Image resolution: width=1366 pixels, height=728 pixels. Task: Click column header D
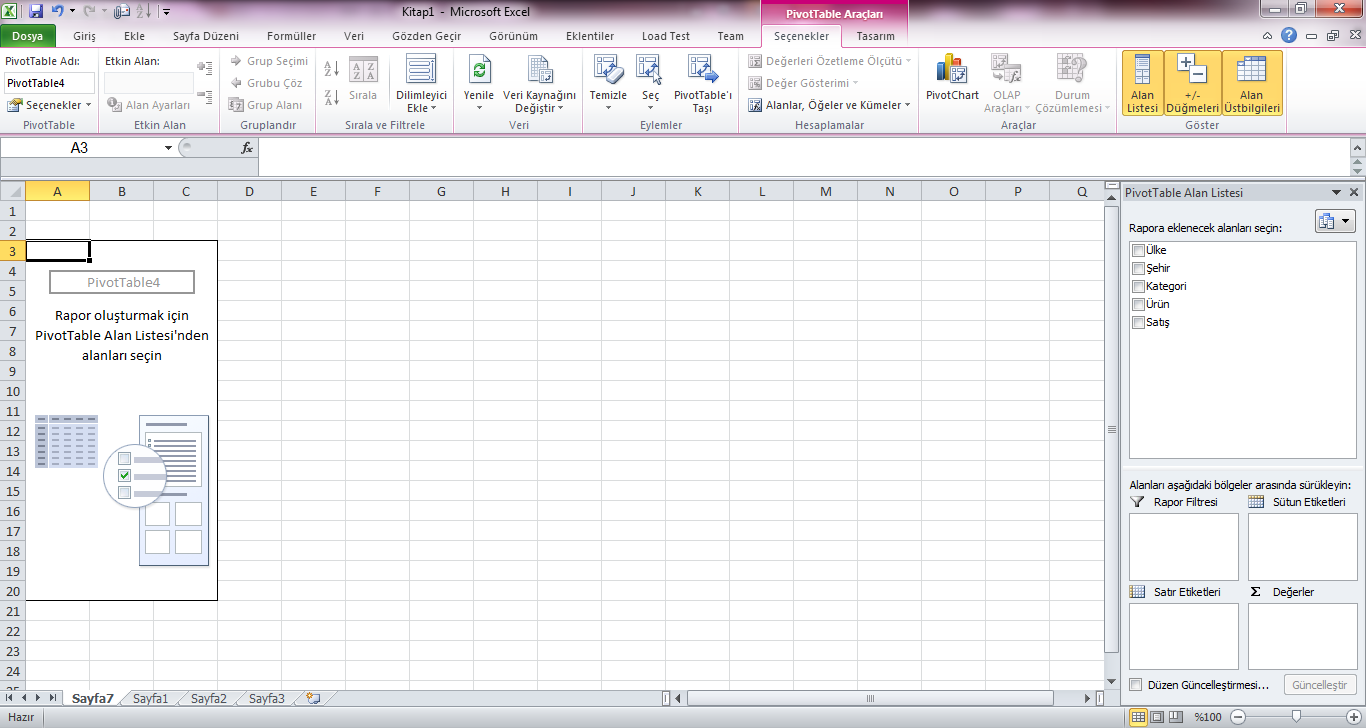[249, 192]
